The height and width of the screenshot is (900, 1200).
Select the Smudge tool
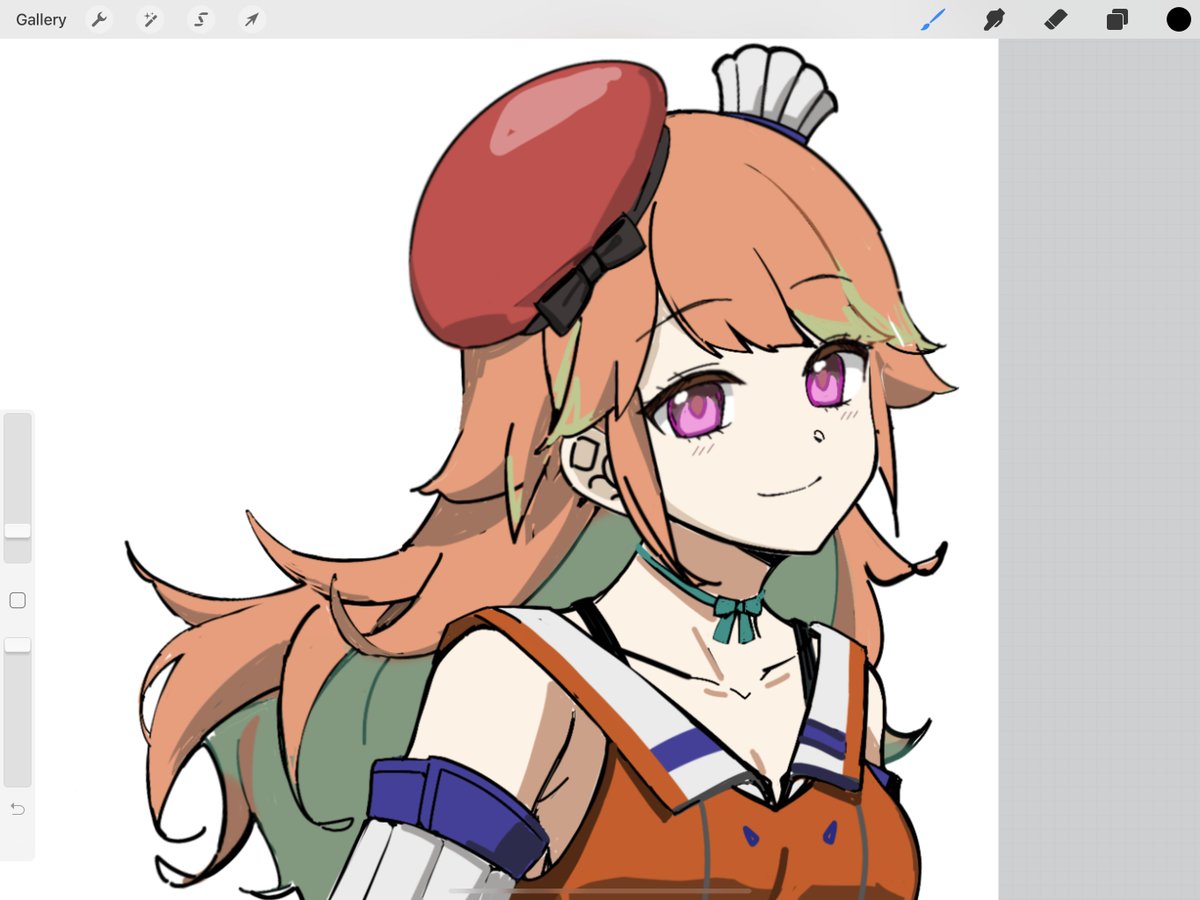click(994, 19)
